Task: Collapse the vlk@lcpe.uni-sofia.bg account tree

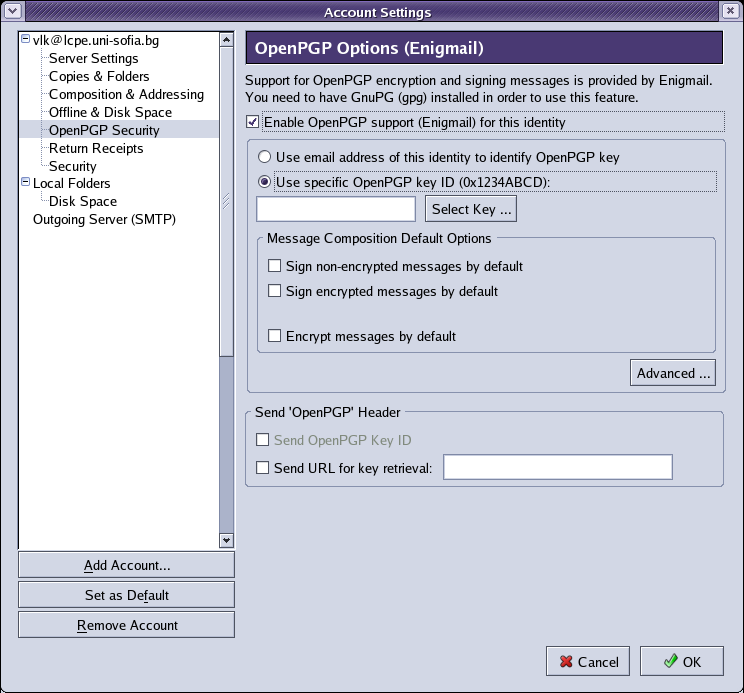Action: (26, 40)
